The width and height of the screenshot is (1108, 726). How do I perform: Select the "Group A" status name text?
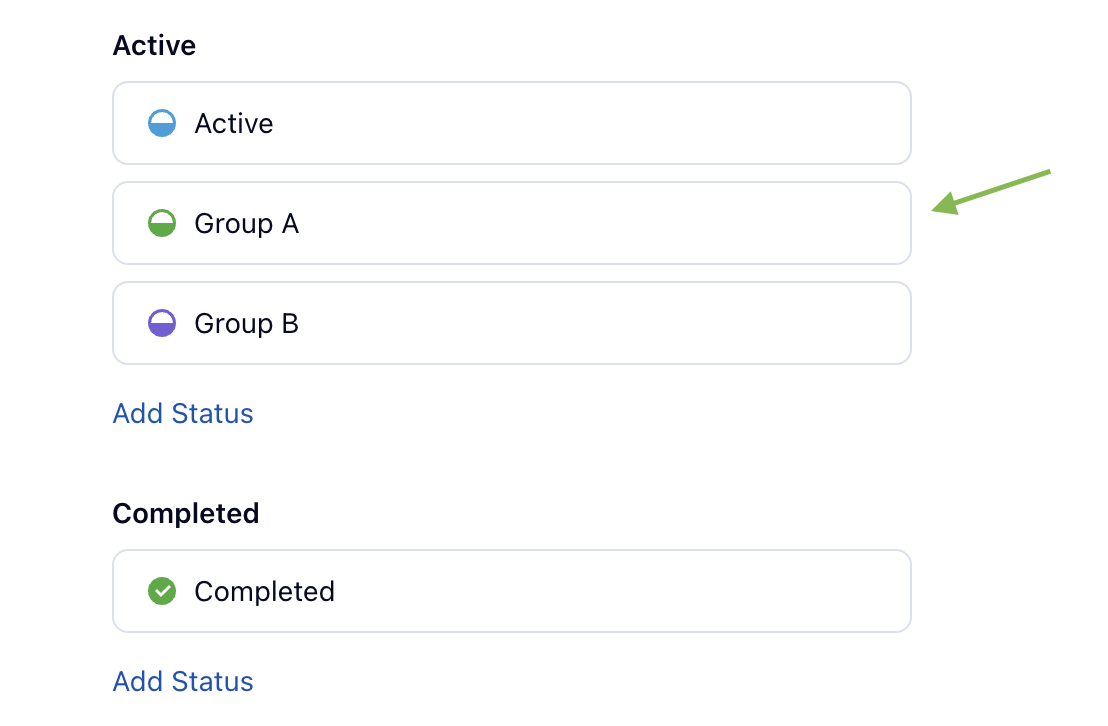click(x=246, y=224)
